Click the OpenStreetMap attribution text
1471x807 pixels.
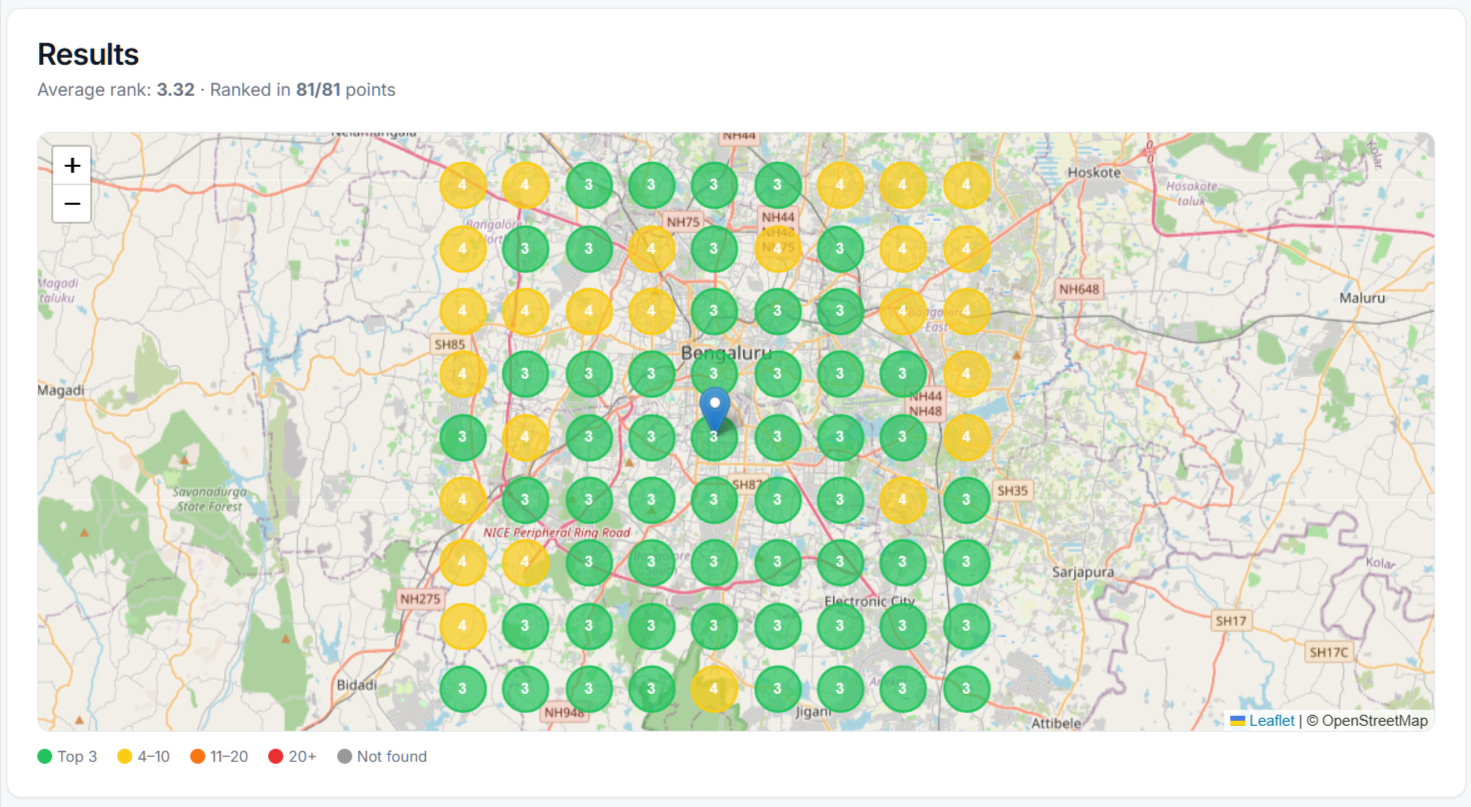point(1367,720)
